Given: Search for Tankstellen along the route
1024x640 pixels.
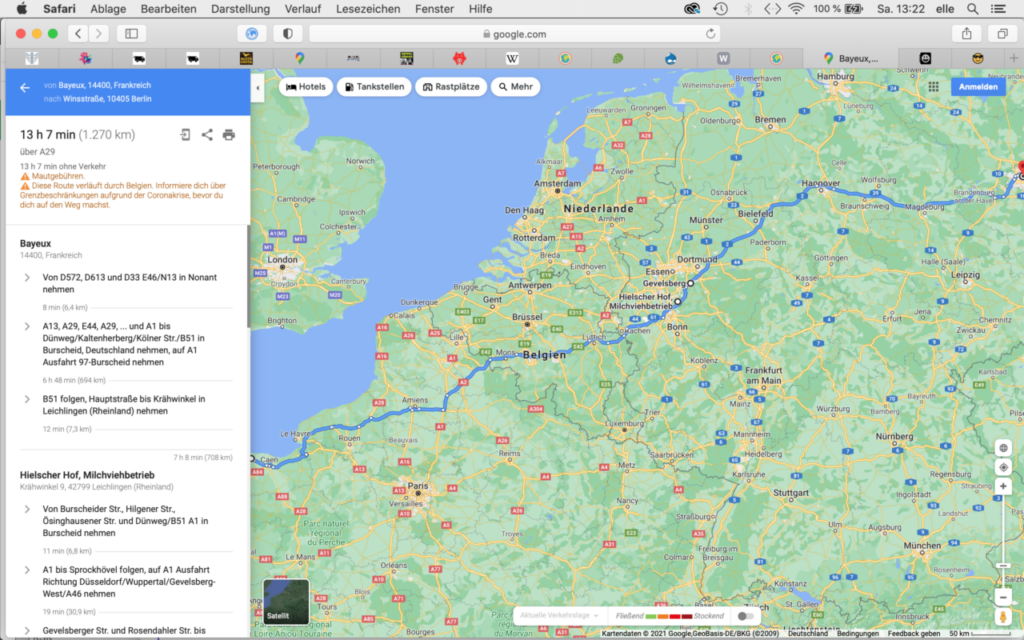Looking at the screenshot, I should (x=374, y=87).
